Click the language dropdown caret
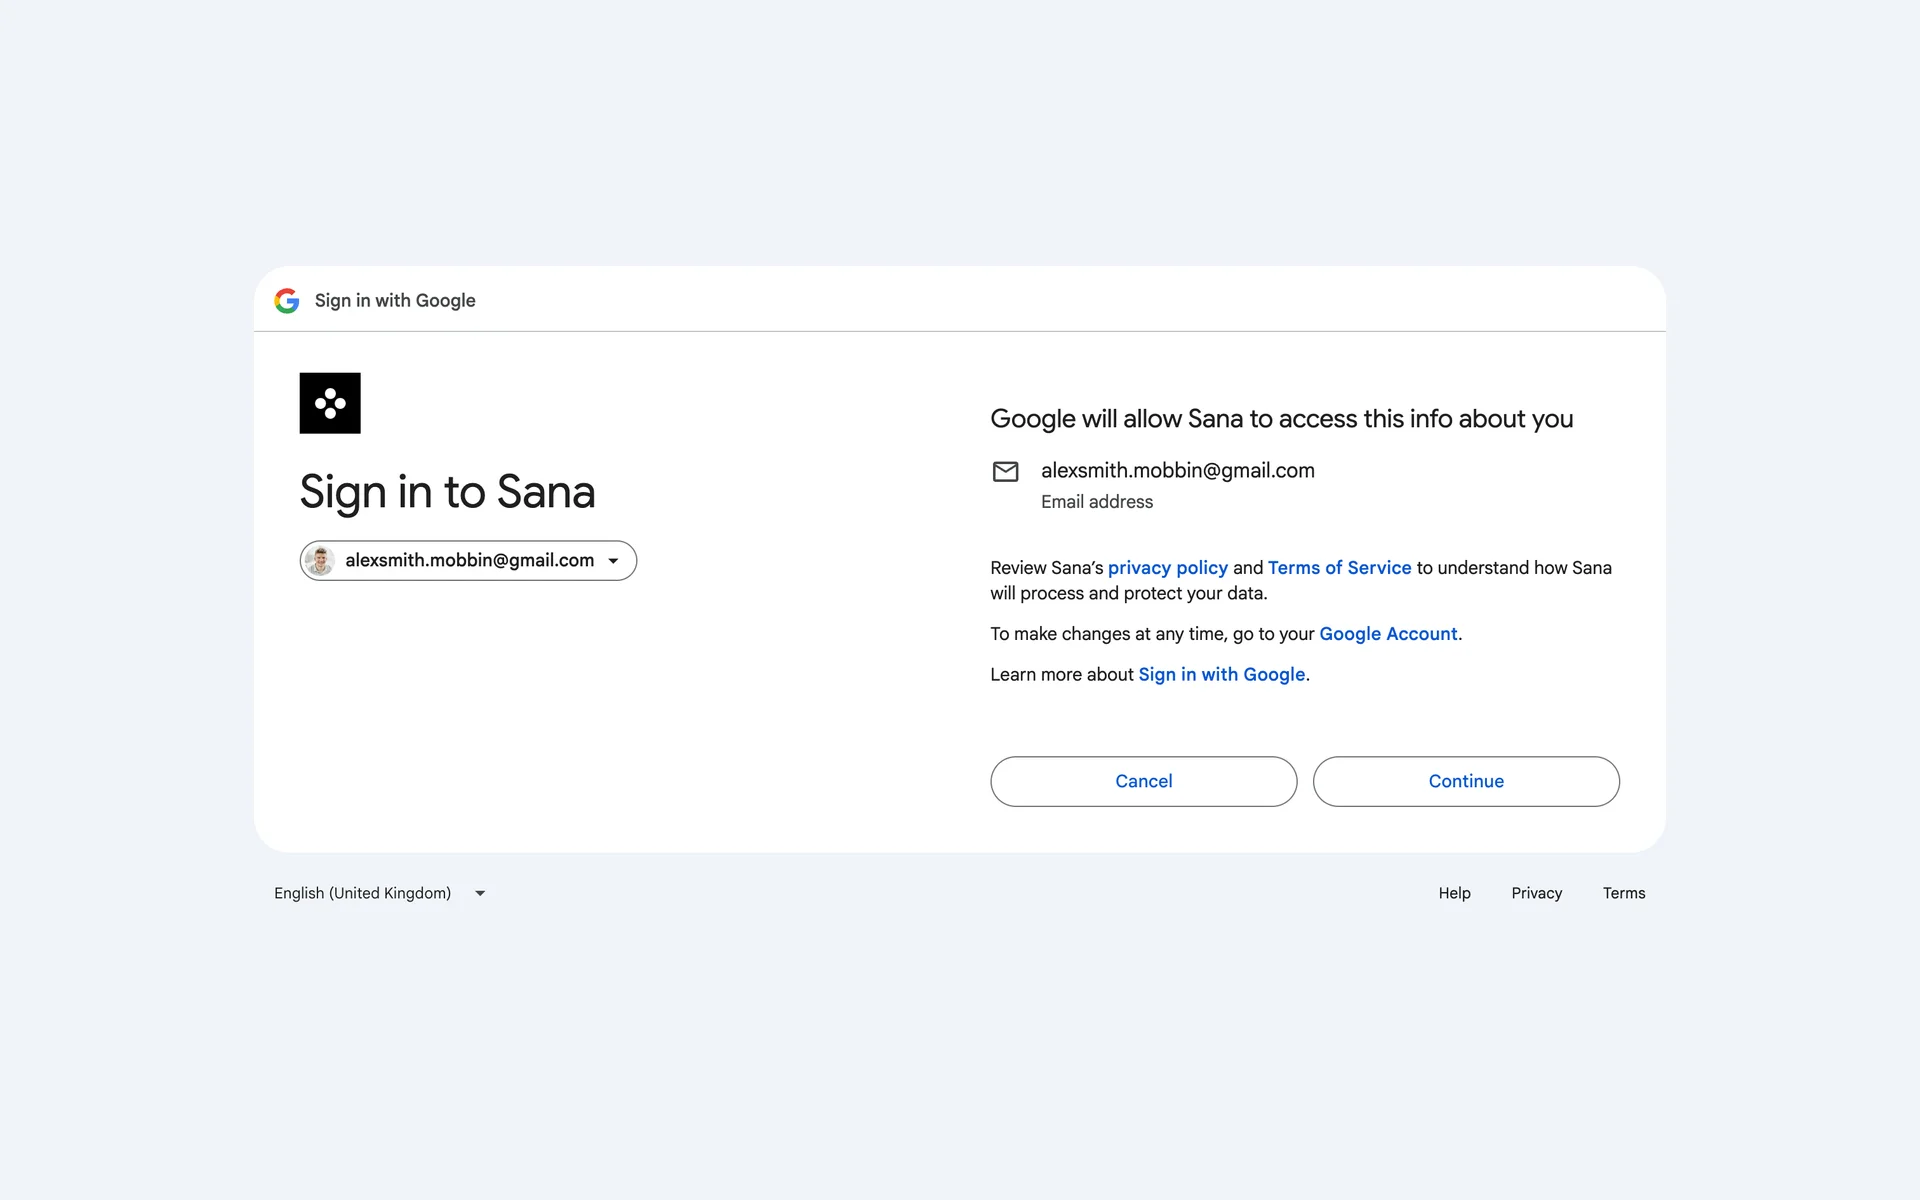Image resolution: width=1920 pixels, height=1200 pixels. 480,893
